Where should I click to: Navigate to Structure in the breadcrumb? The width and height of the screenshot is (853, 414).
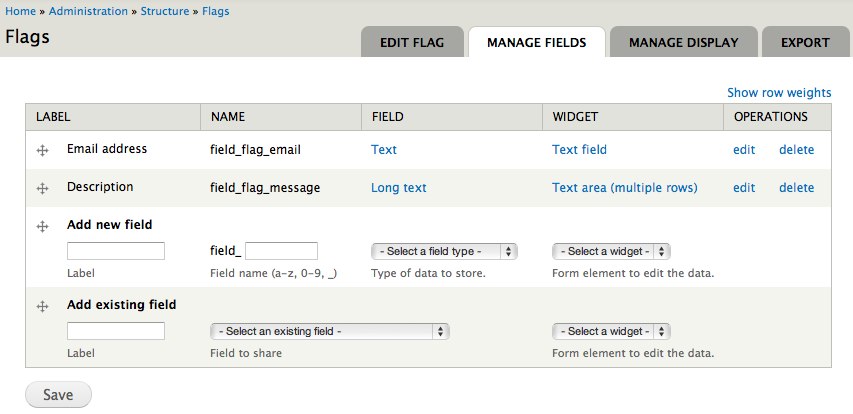(165, 11)
